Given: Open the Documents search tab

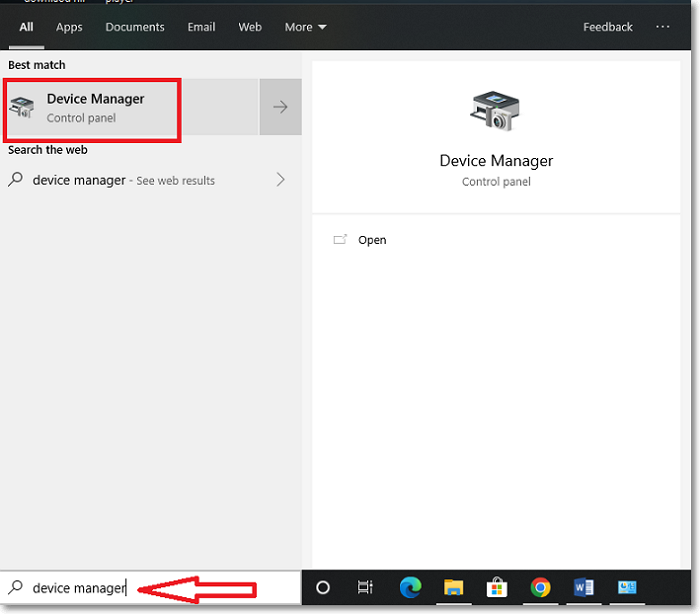Looking at the screenshot, I should (x=135, y=27).
